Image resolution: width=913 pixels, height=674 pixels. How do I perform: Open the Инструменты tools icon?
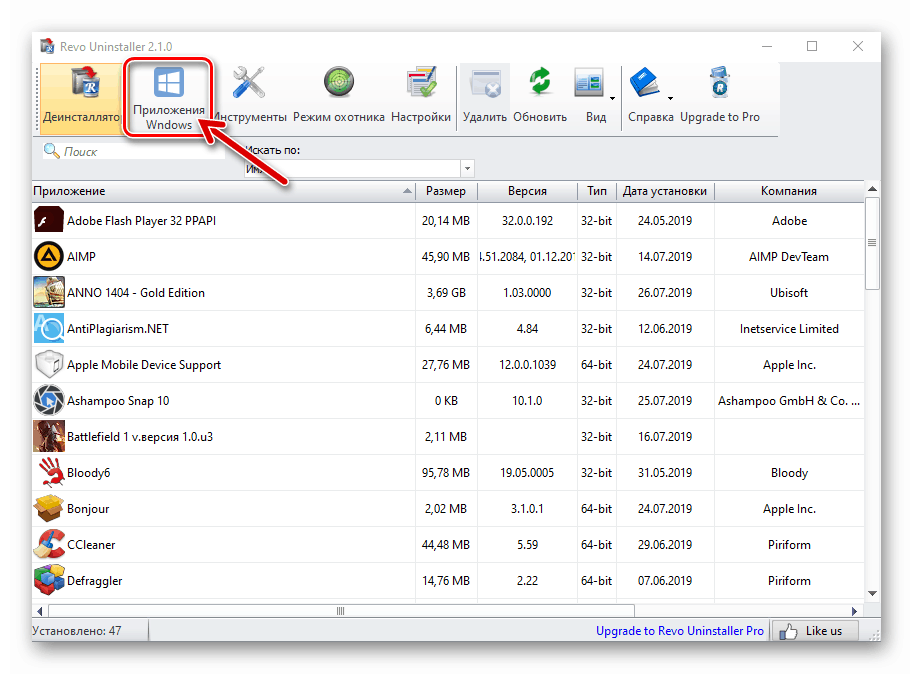tap(249, 82)
